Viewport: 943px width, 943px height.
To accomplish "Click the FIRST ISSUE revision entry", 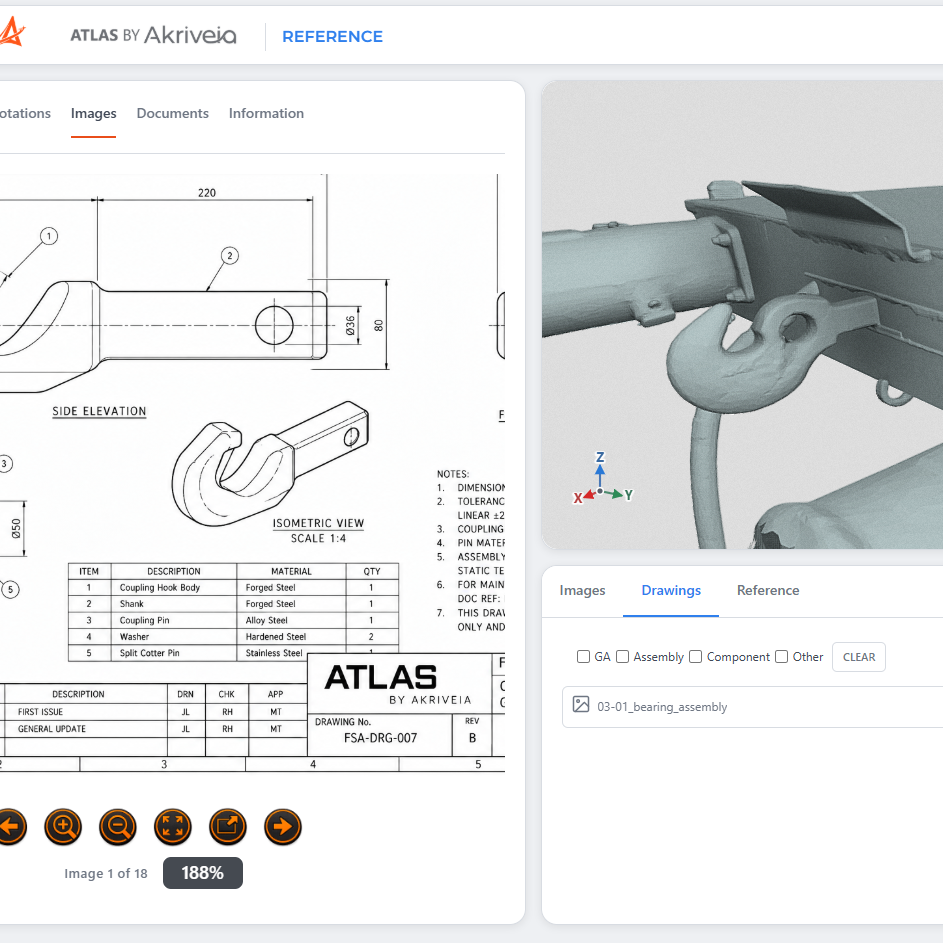I will click(x=40, y=712).
